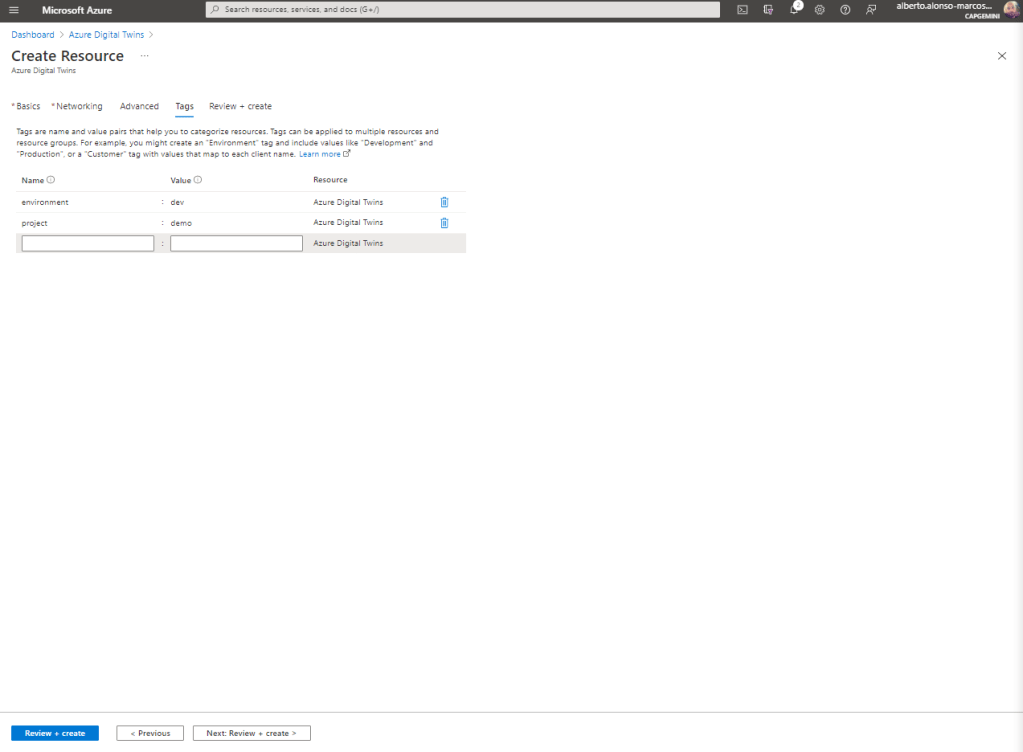Show info tooltip next to Name column

(51, 180)
